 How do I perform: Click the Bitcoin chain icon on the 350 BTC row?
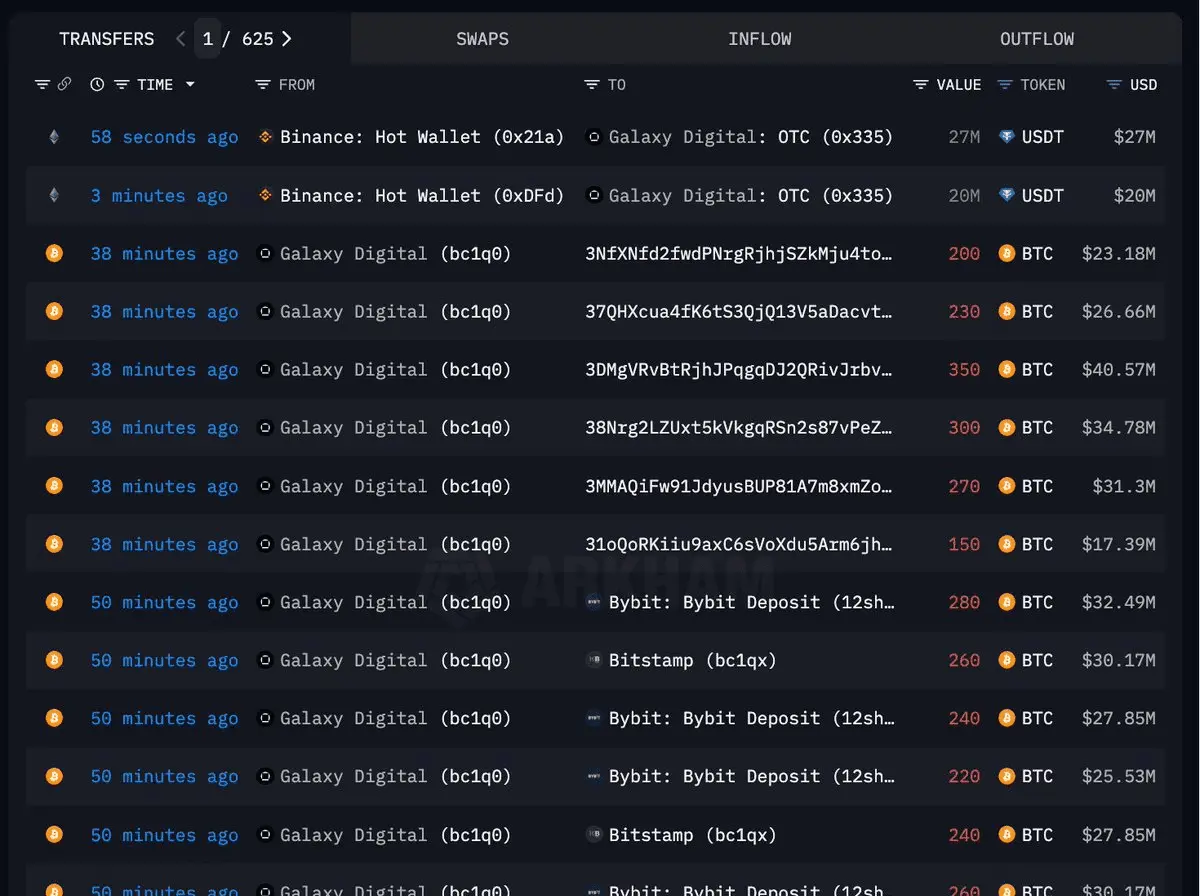tap(54, 370)
